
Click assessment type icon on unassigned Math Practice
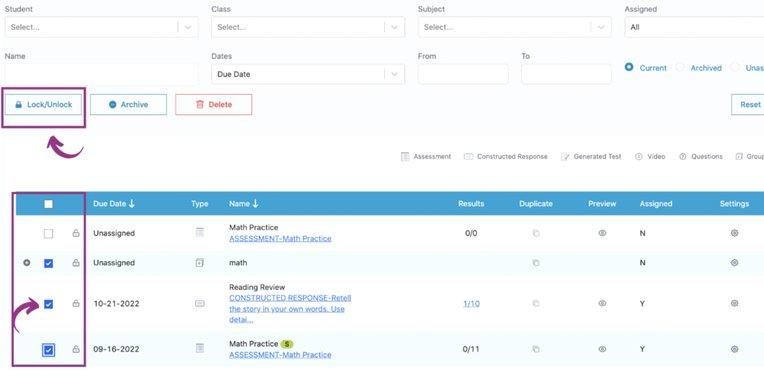click(x=200, y=233)
